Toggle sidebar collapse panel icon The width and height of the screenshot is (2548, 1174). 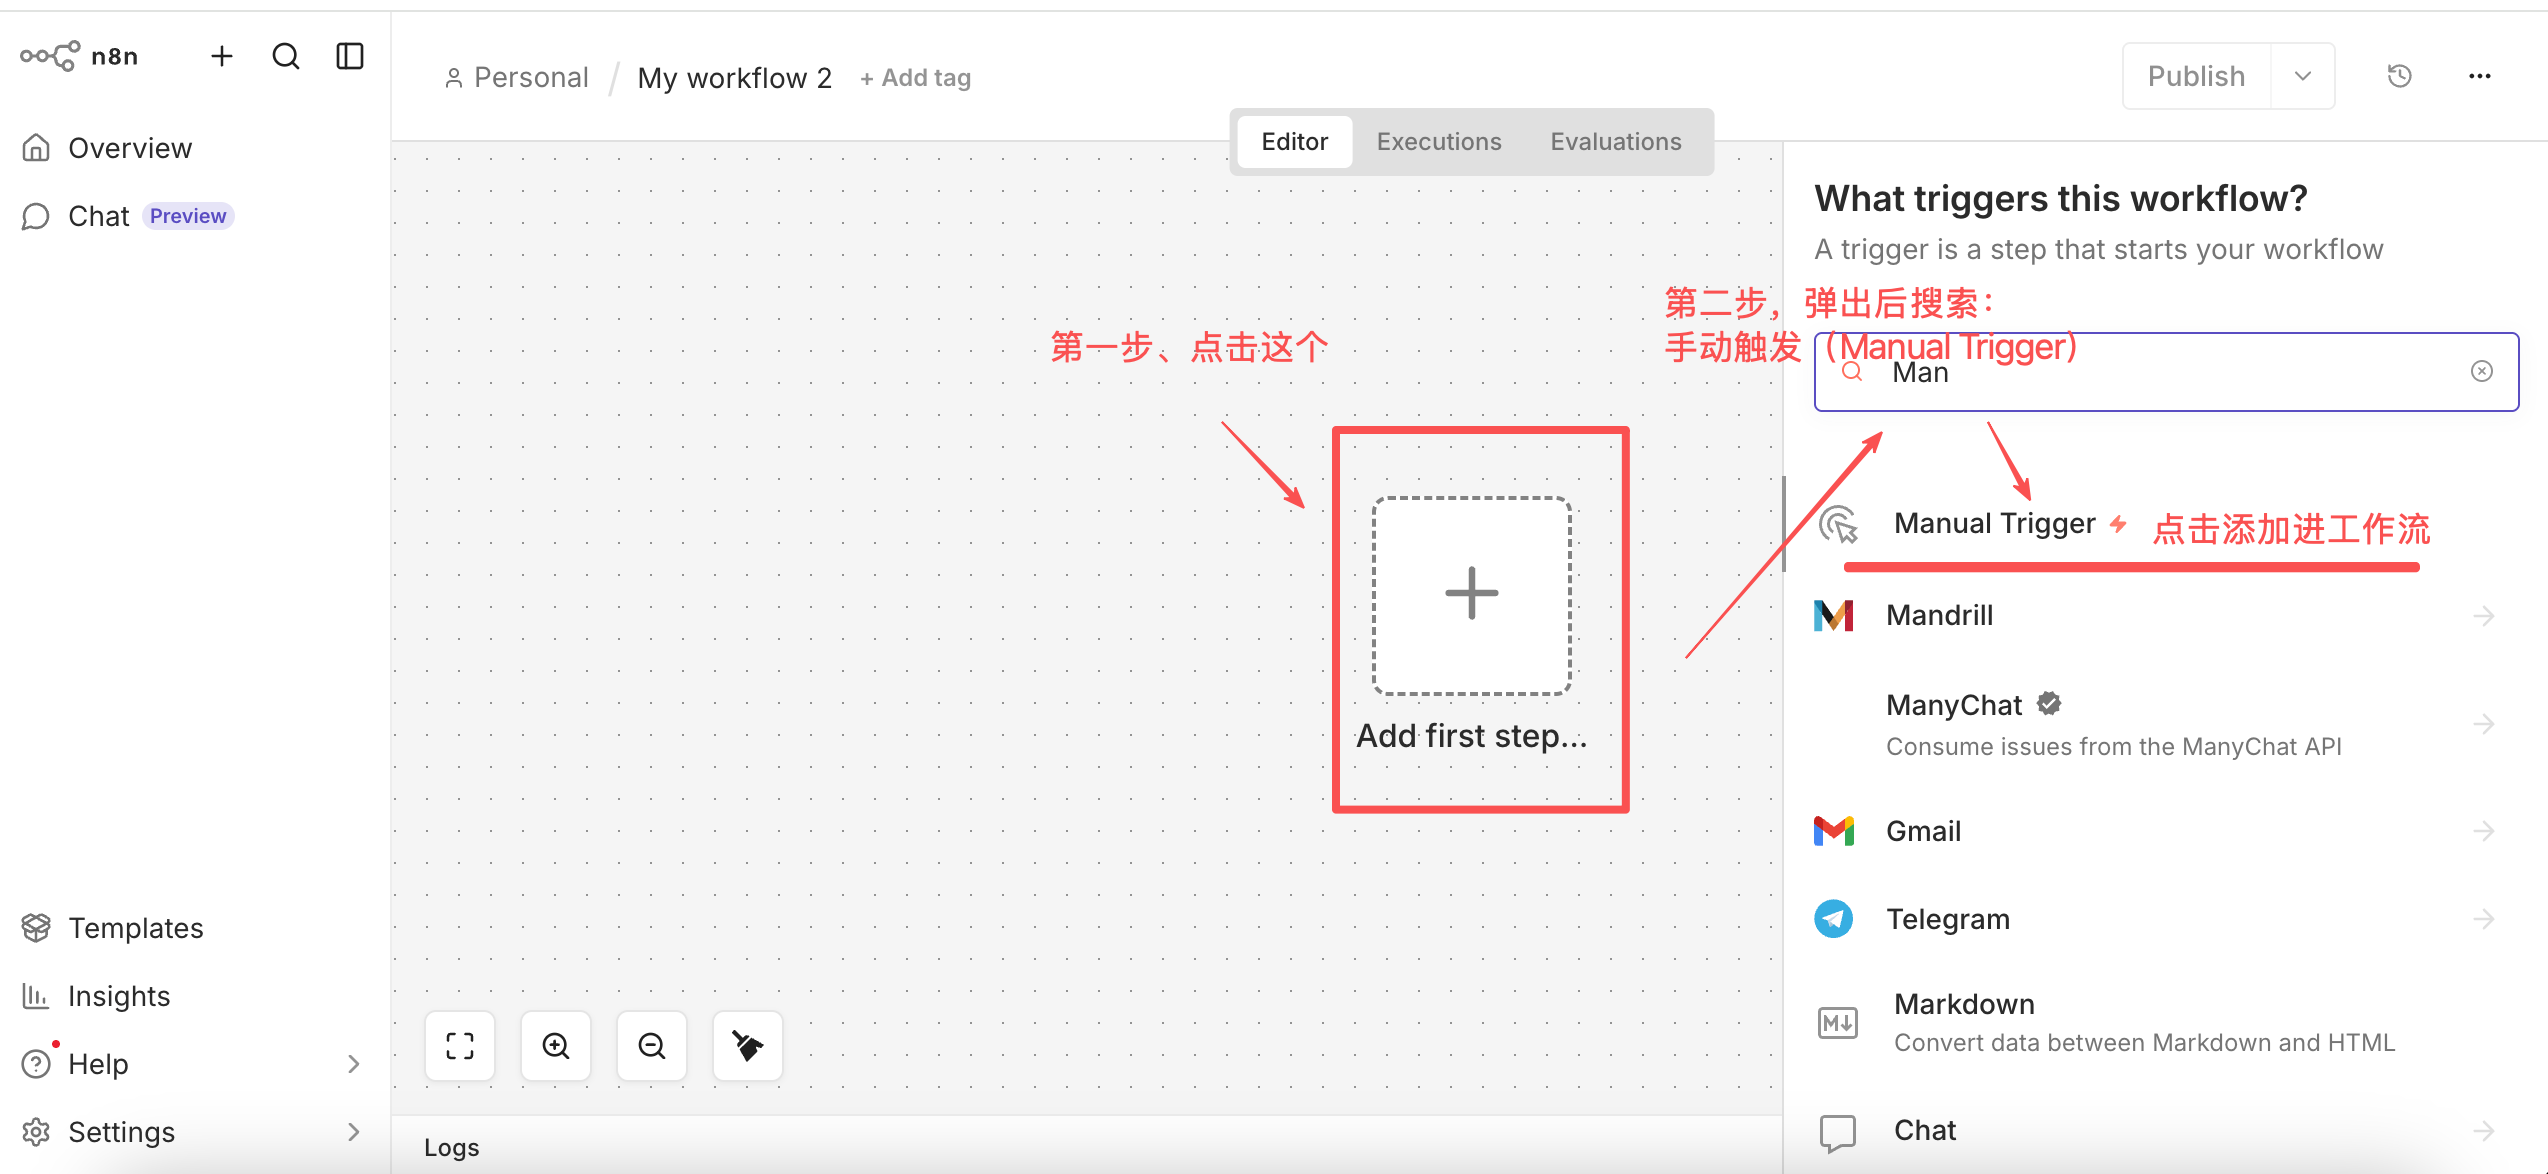coord(350,56)
